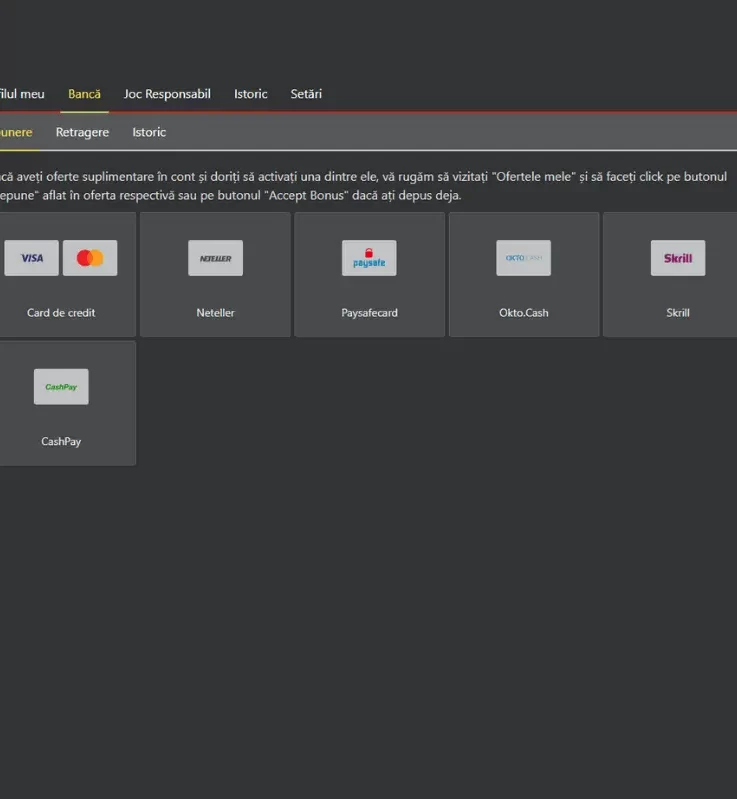Screen dimensions: 737x799
Task: Click the CashPay text label
Action: click(x=61, y=442)
